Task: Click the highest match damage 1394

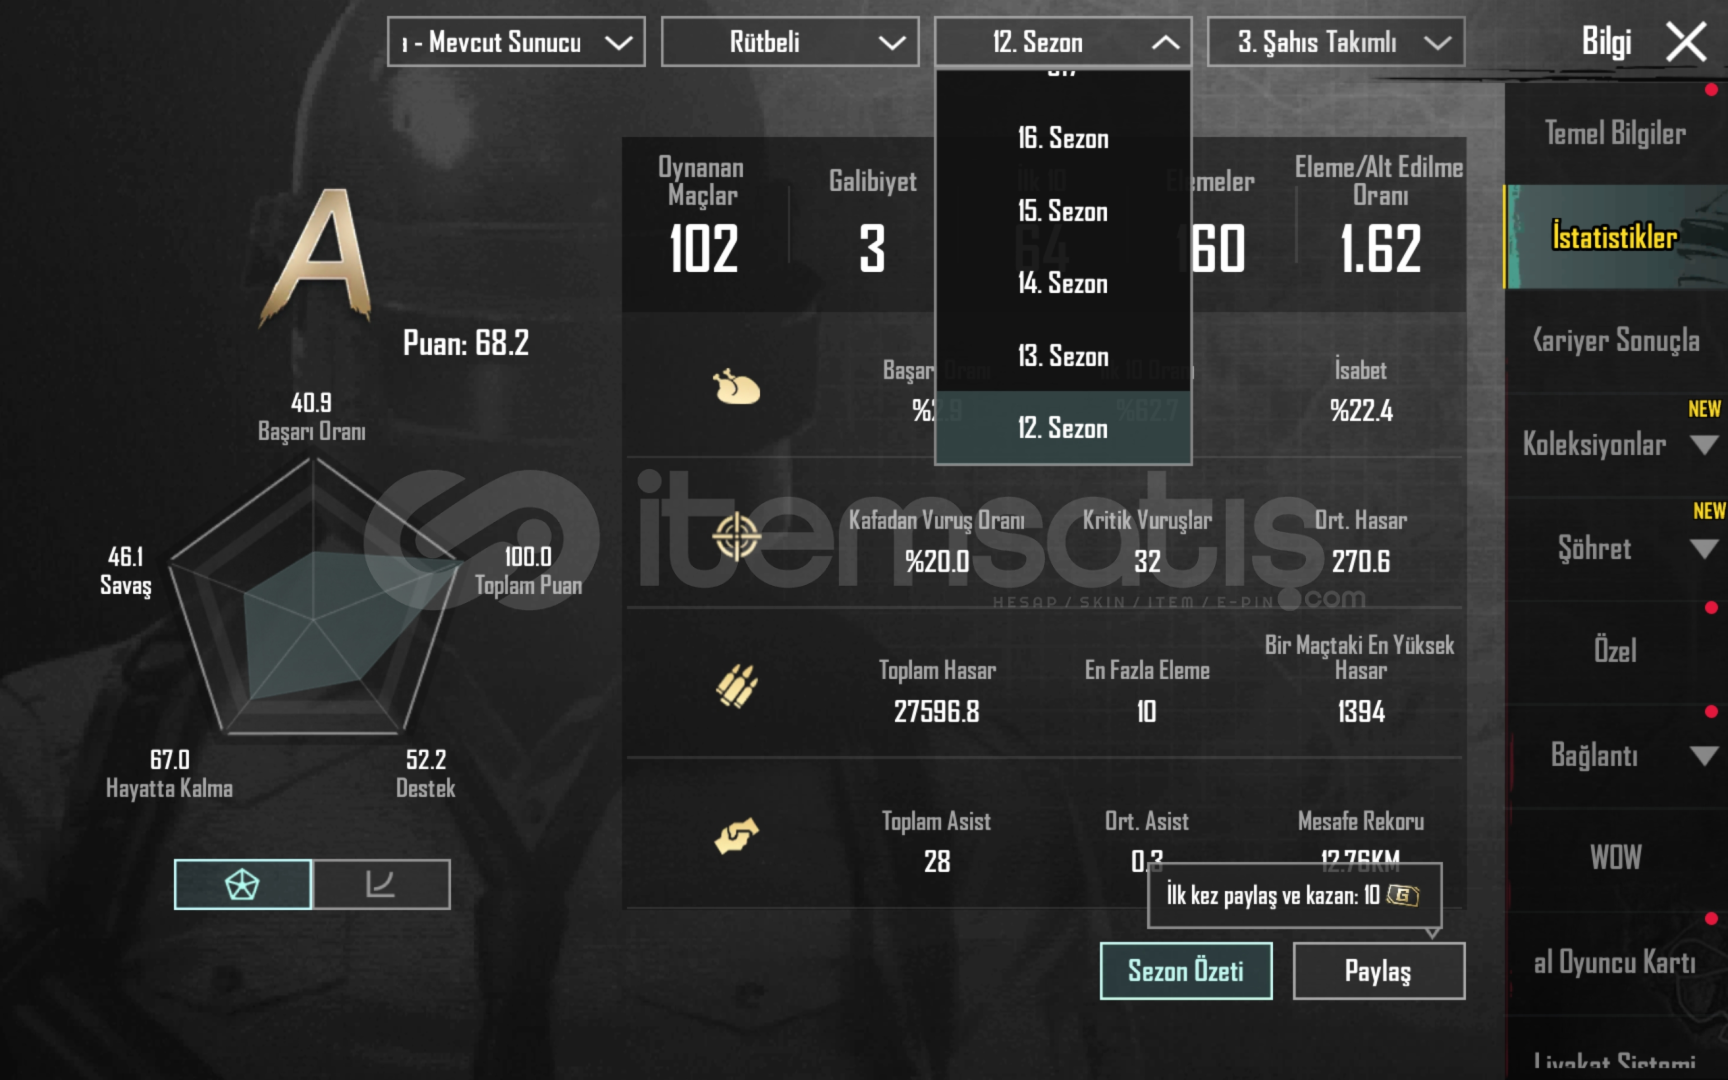Action: 1361,712
